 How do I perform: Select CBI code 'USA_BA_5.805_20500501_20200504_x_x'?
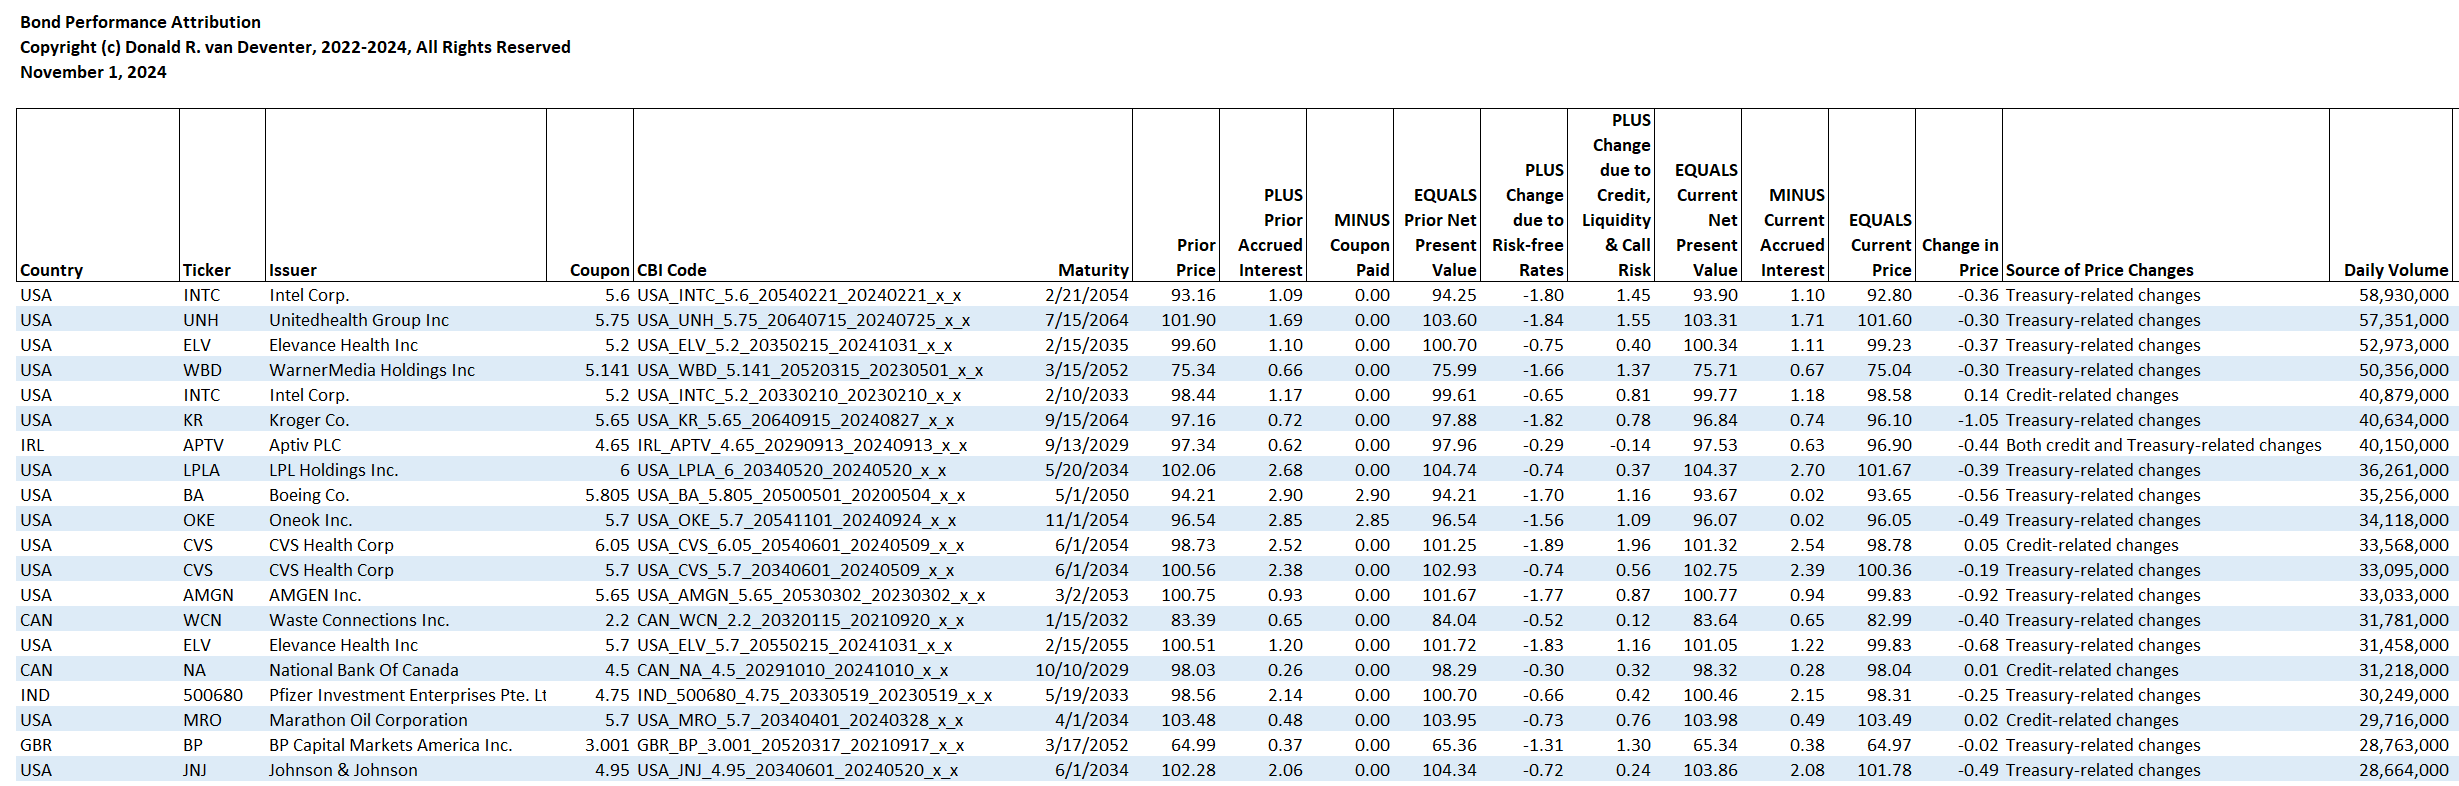pyautogui.click(x=801, y=496)
